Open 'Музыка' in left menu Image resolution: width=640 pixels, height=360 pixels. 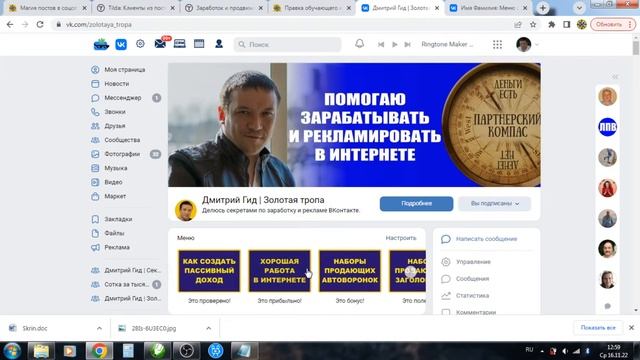tap(116, 168)
